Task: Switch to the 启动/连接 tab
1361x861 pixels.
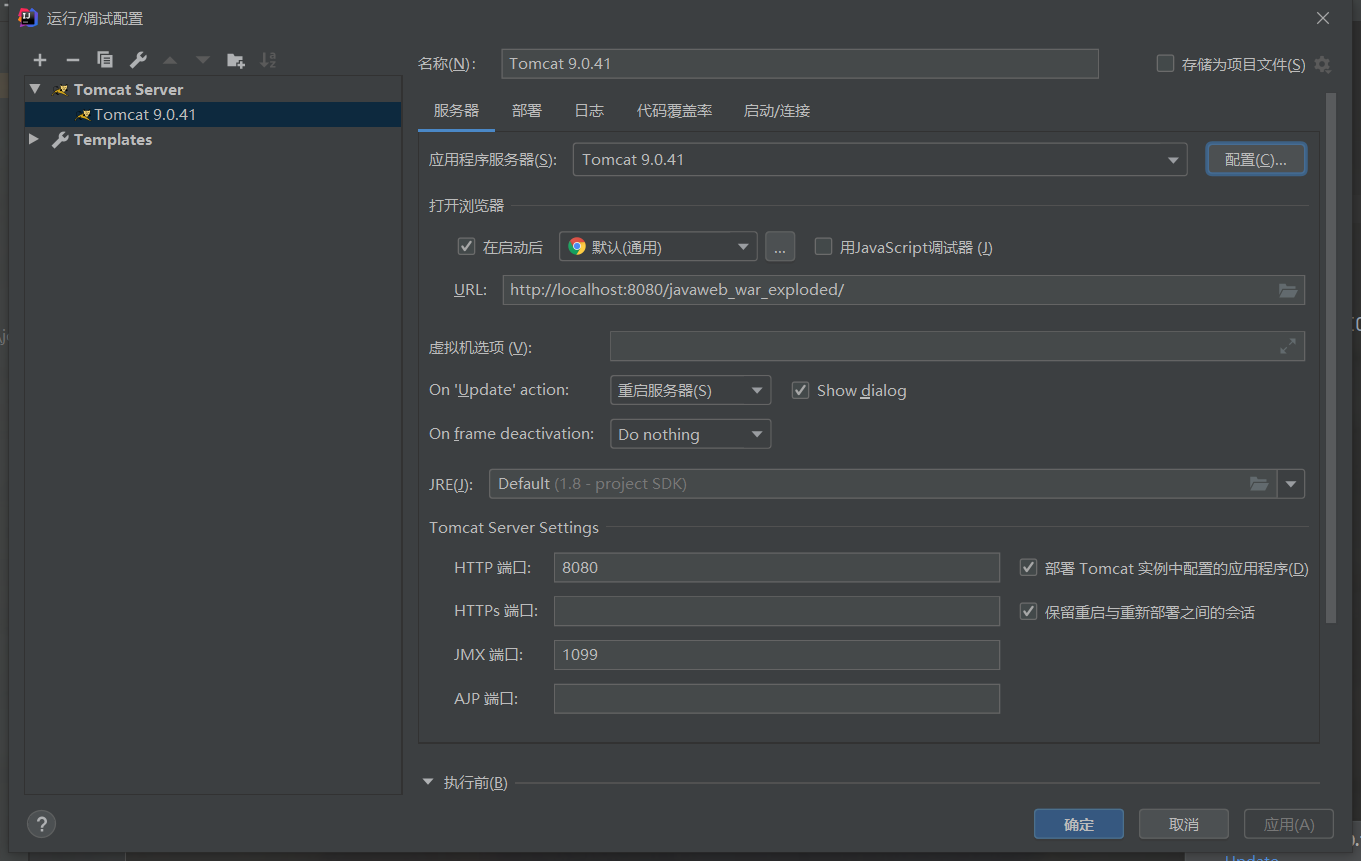Action: click(777, 111)
